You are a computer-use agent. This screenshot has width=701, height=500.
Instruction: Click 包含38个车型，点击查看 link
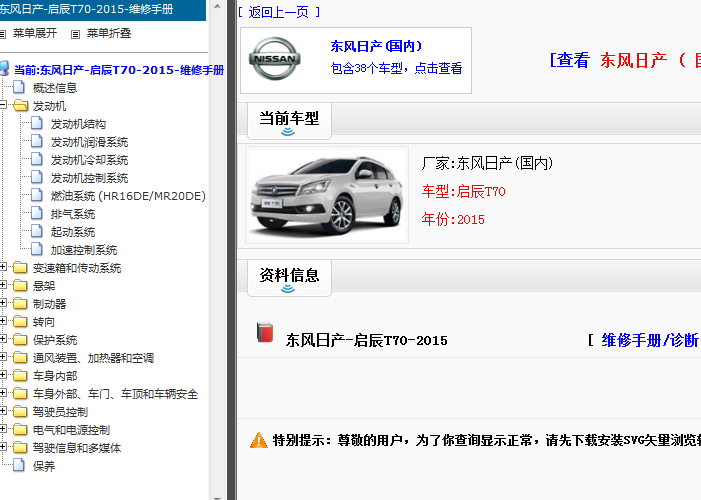(396, 68)
